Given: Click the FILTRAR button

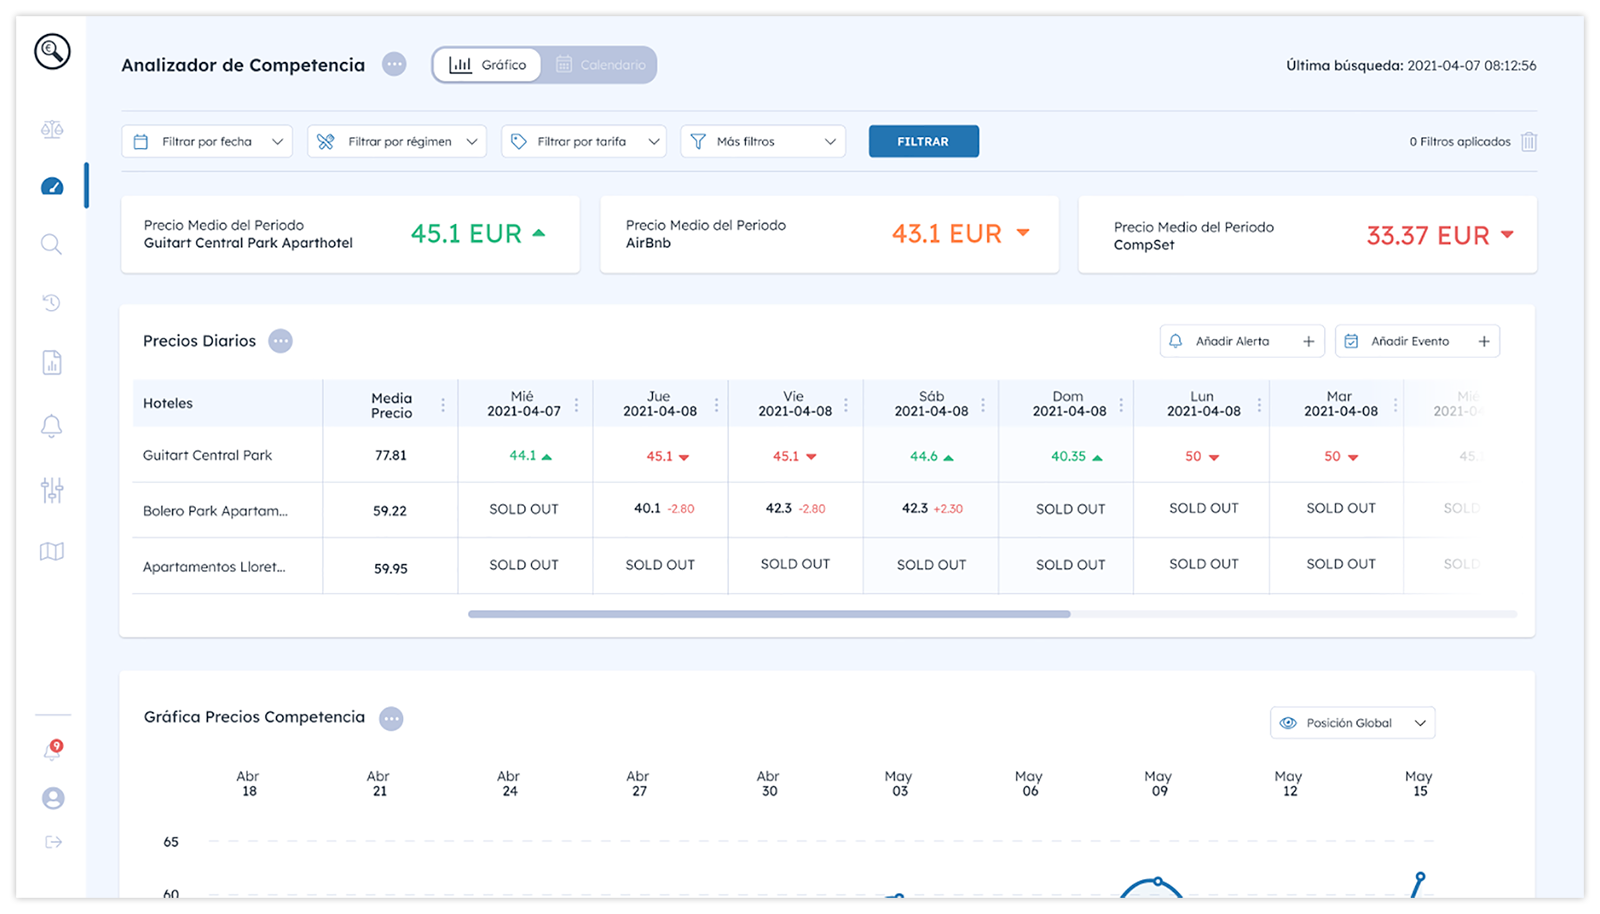Looking at the screenshot, I should click(x=923, y=142).
